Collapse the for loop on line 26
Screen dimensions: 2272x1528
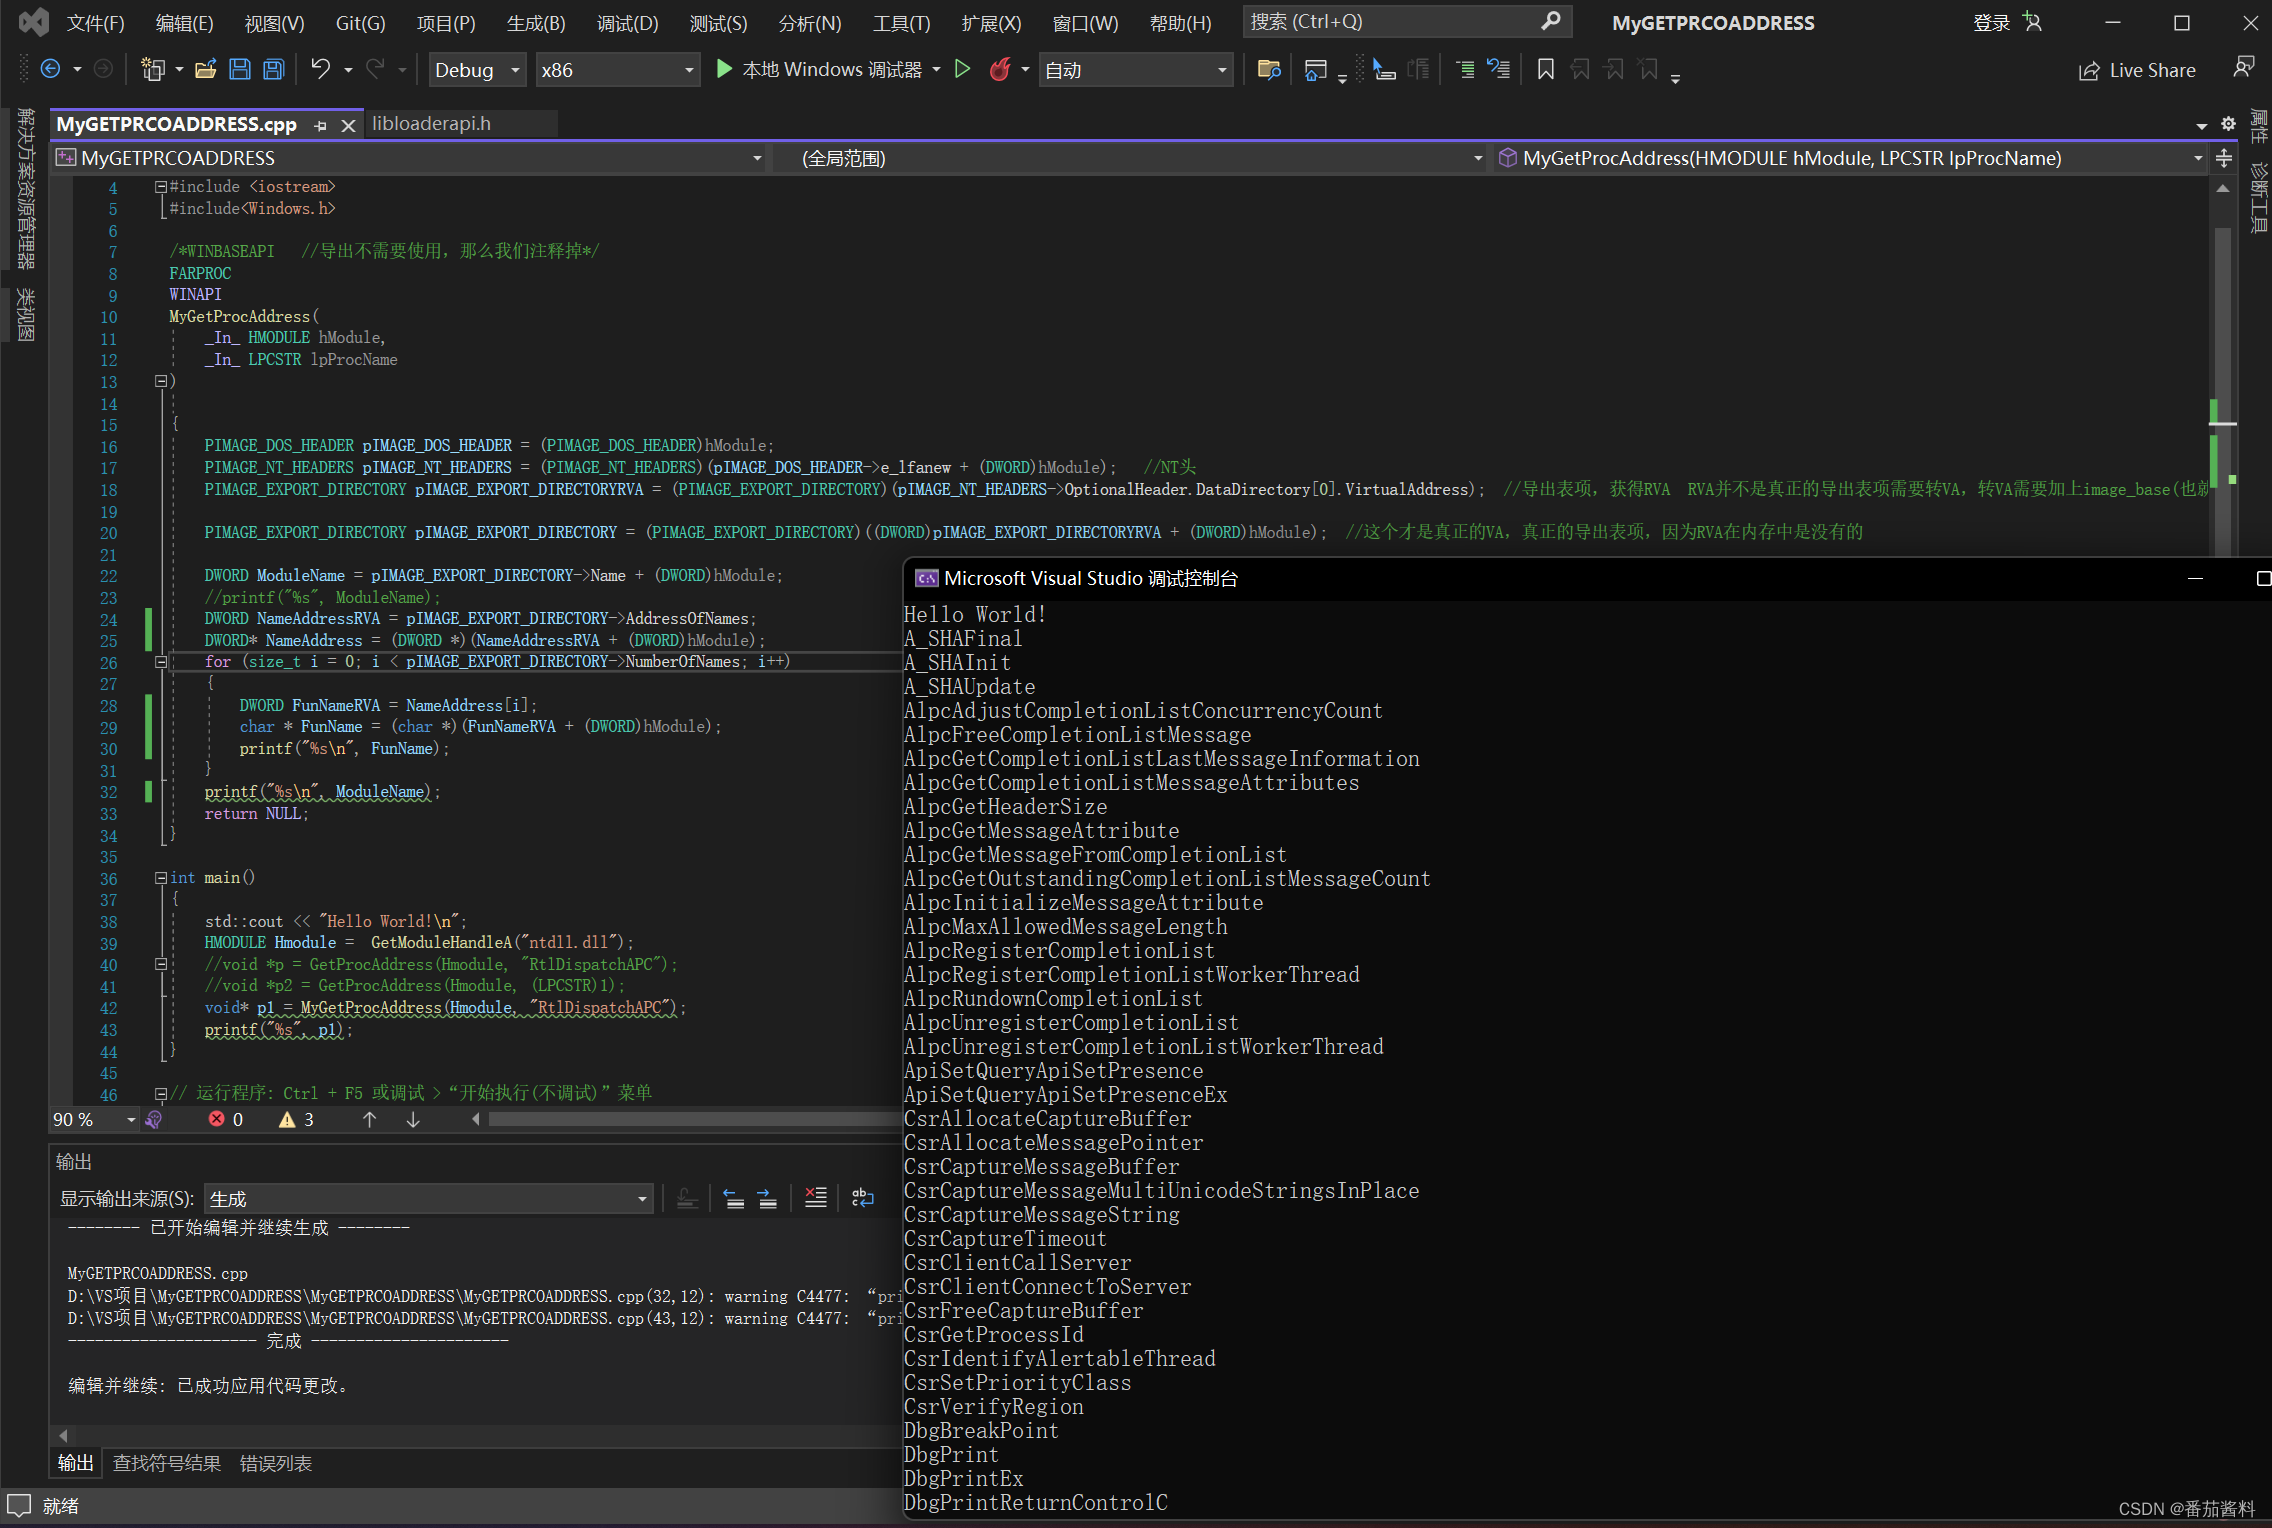(160, 662)
